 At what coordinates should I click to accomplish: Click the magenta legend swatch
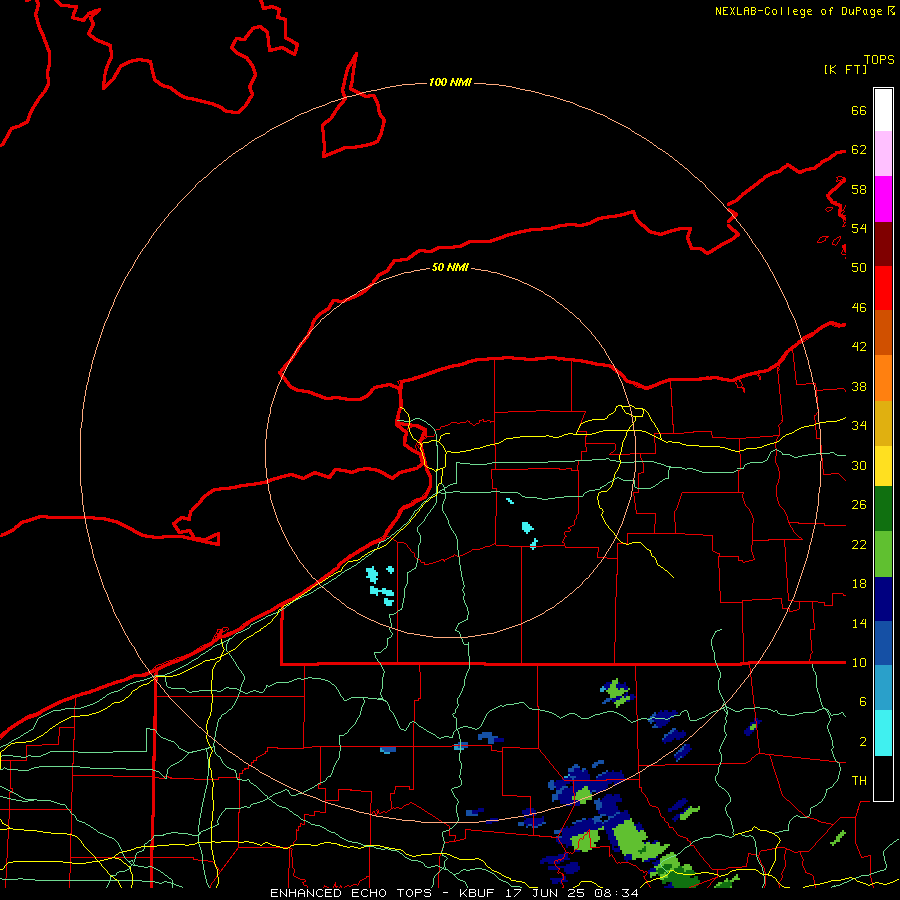point(883,199)
